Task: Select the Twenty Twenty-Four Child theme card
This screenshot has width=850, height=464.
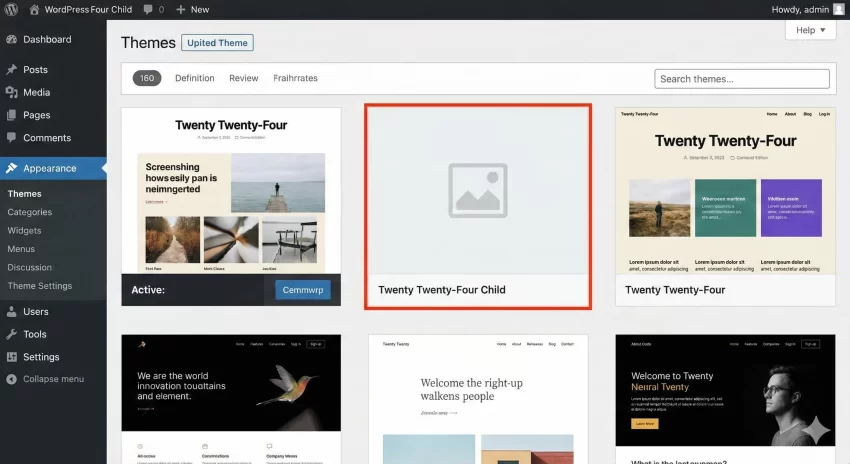Action: pos(478,207)
